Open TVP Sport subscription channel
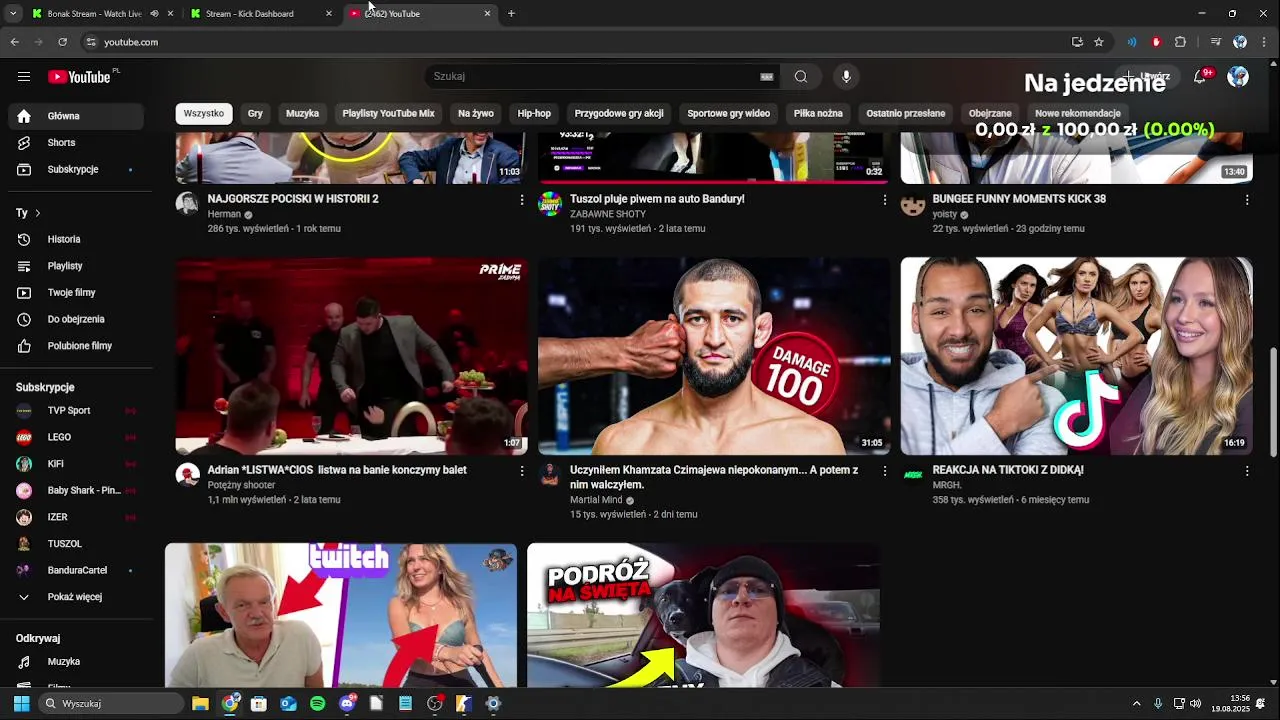This screenshot has width=1280, height=720. click(x=76, y=411)
